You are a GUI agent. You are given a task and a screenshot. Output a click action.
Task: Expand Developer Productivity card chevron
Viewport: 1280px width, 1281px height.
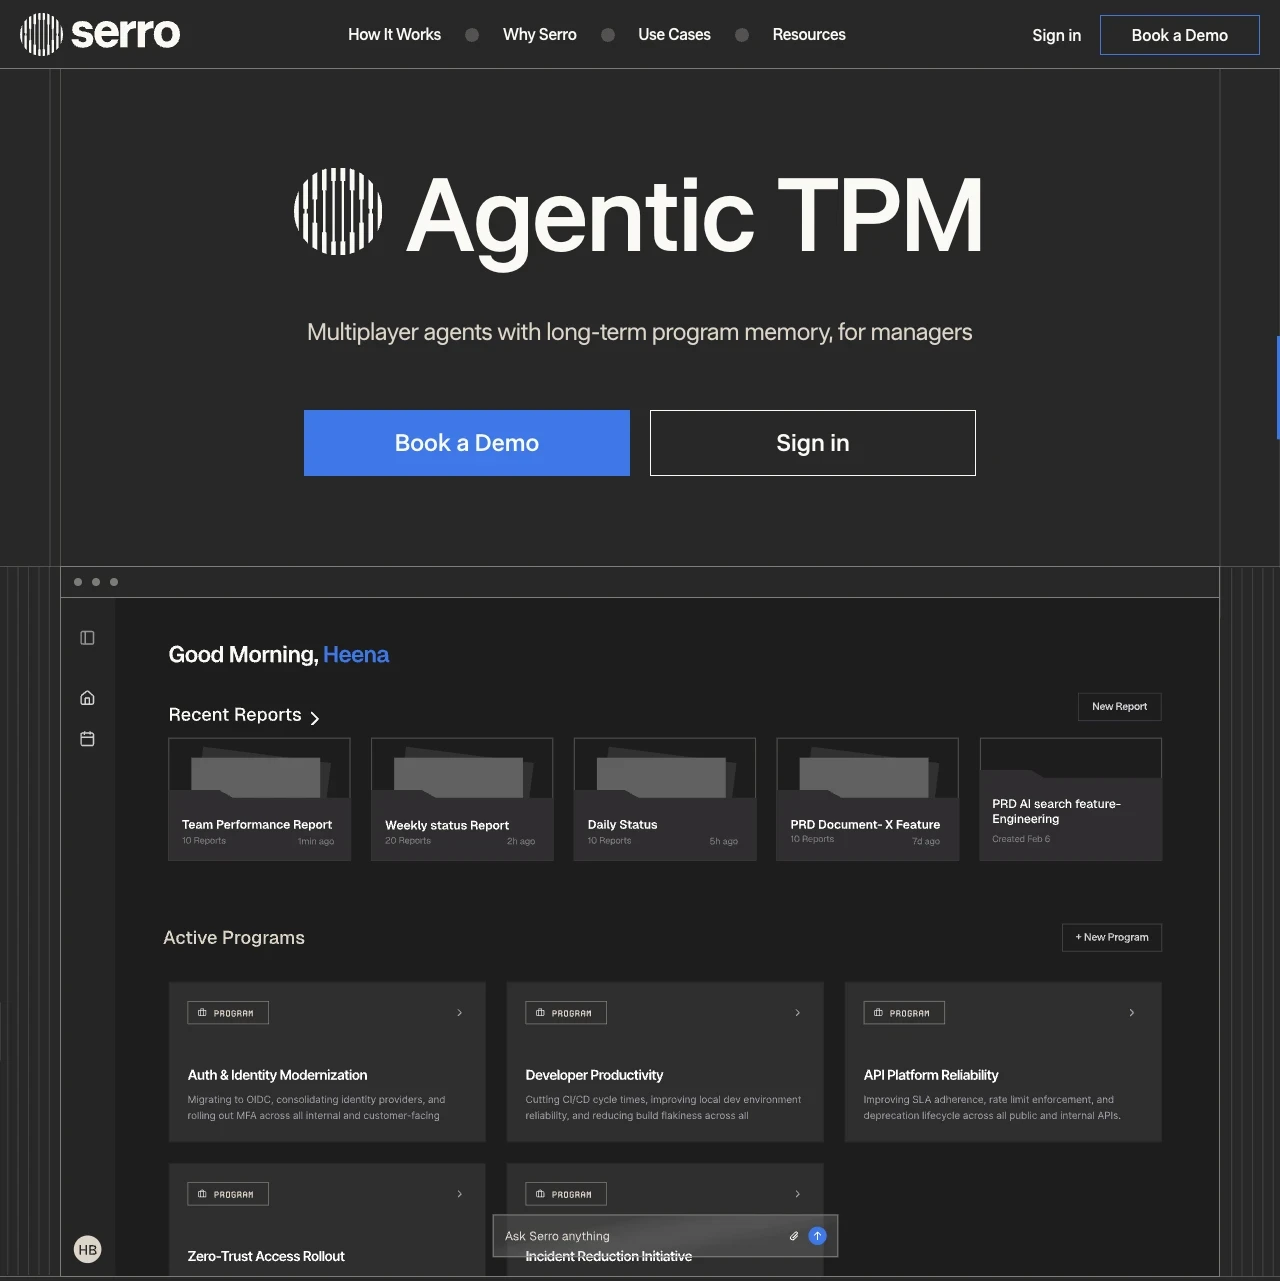point(798,1013)
